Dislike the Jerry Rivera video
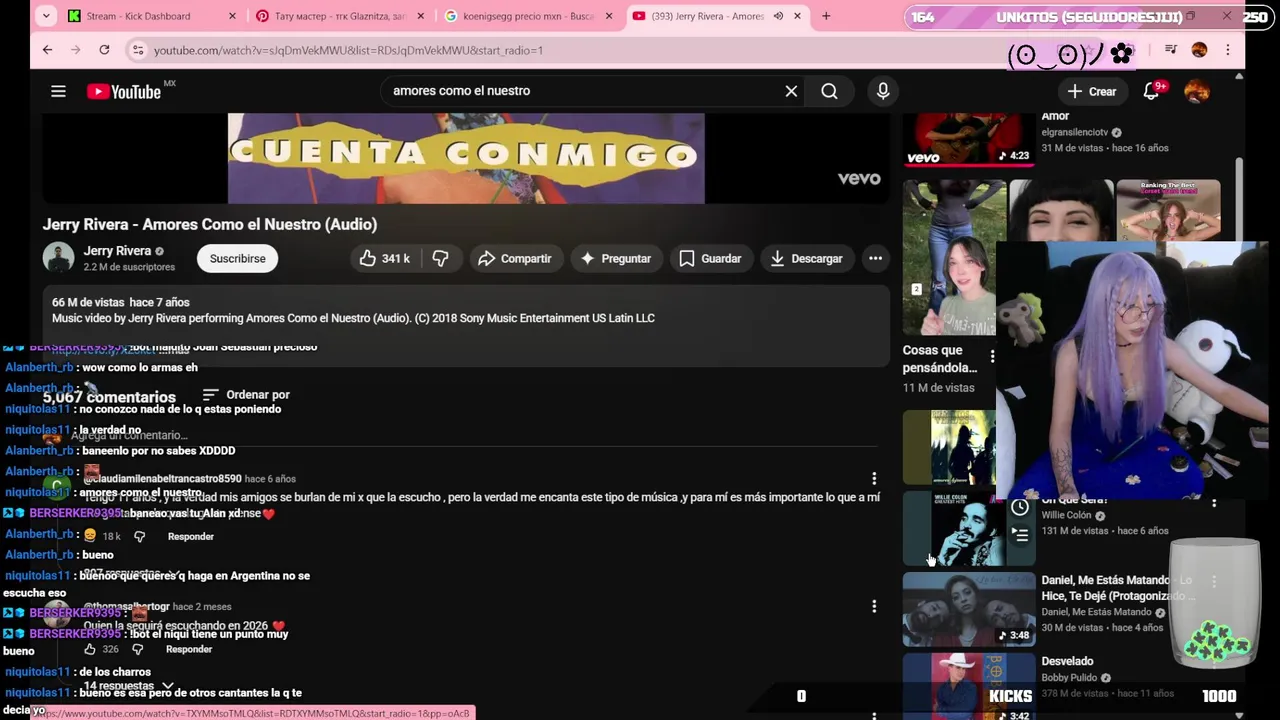 pyautogui.click(x=440, y=258)
